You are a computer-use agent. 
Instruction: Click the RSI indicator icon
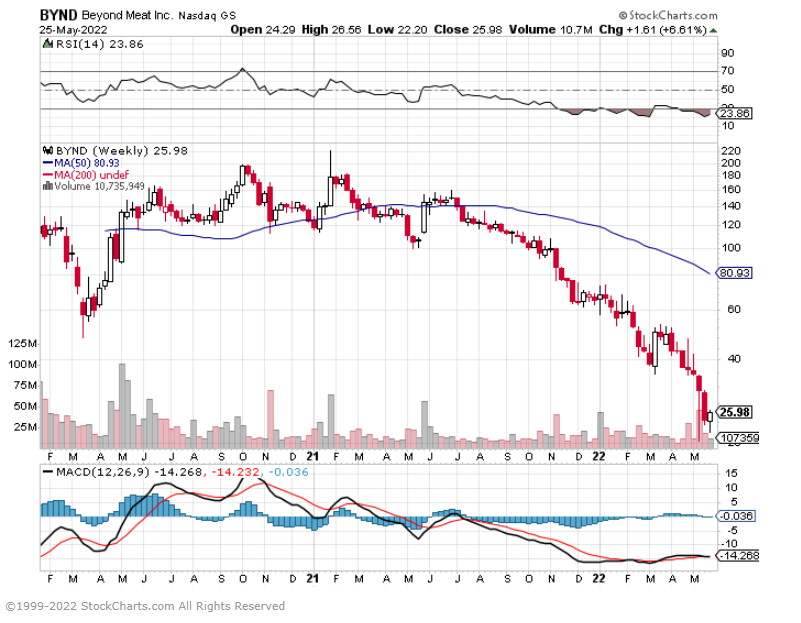pos(48,44)
